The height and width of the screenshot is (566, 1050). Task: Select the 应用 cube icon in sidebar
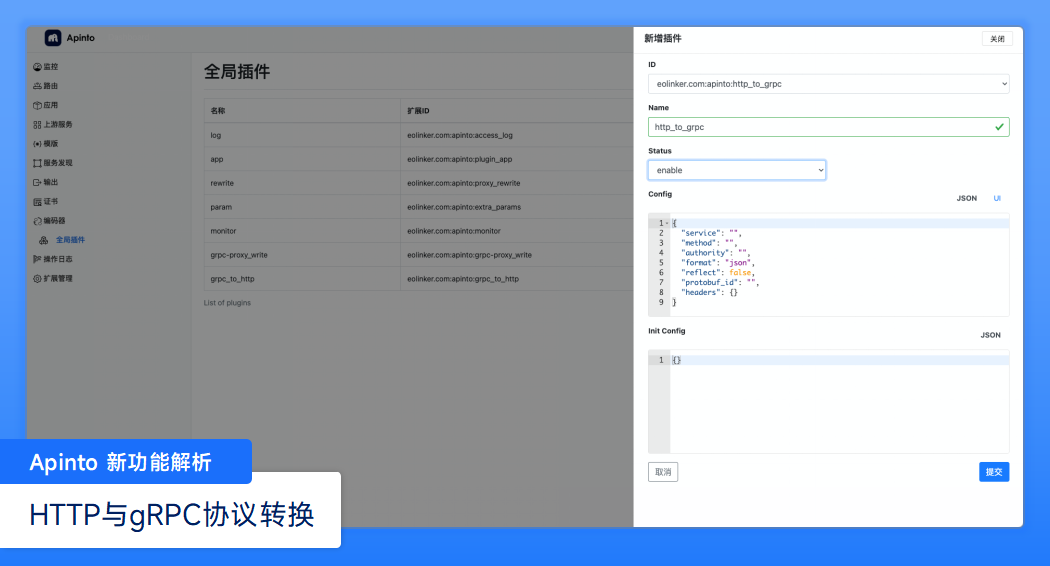38,105
